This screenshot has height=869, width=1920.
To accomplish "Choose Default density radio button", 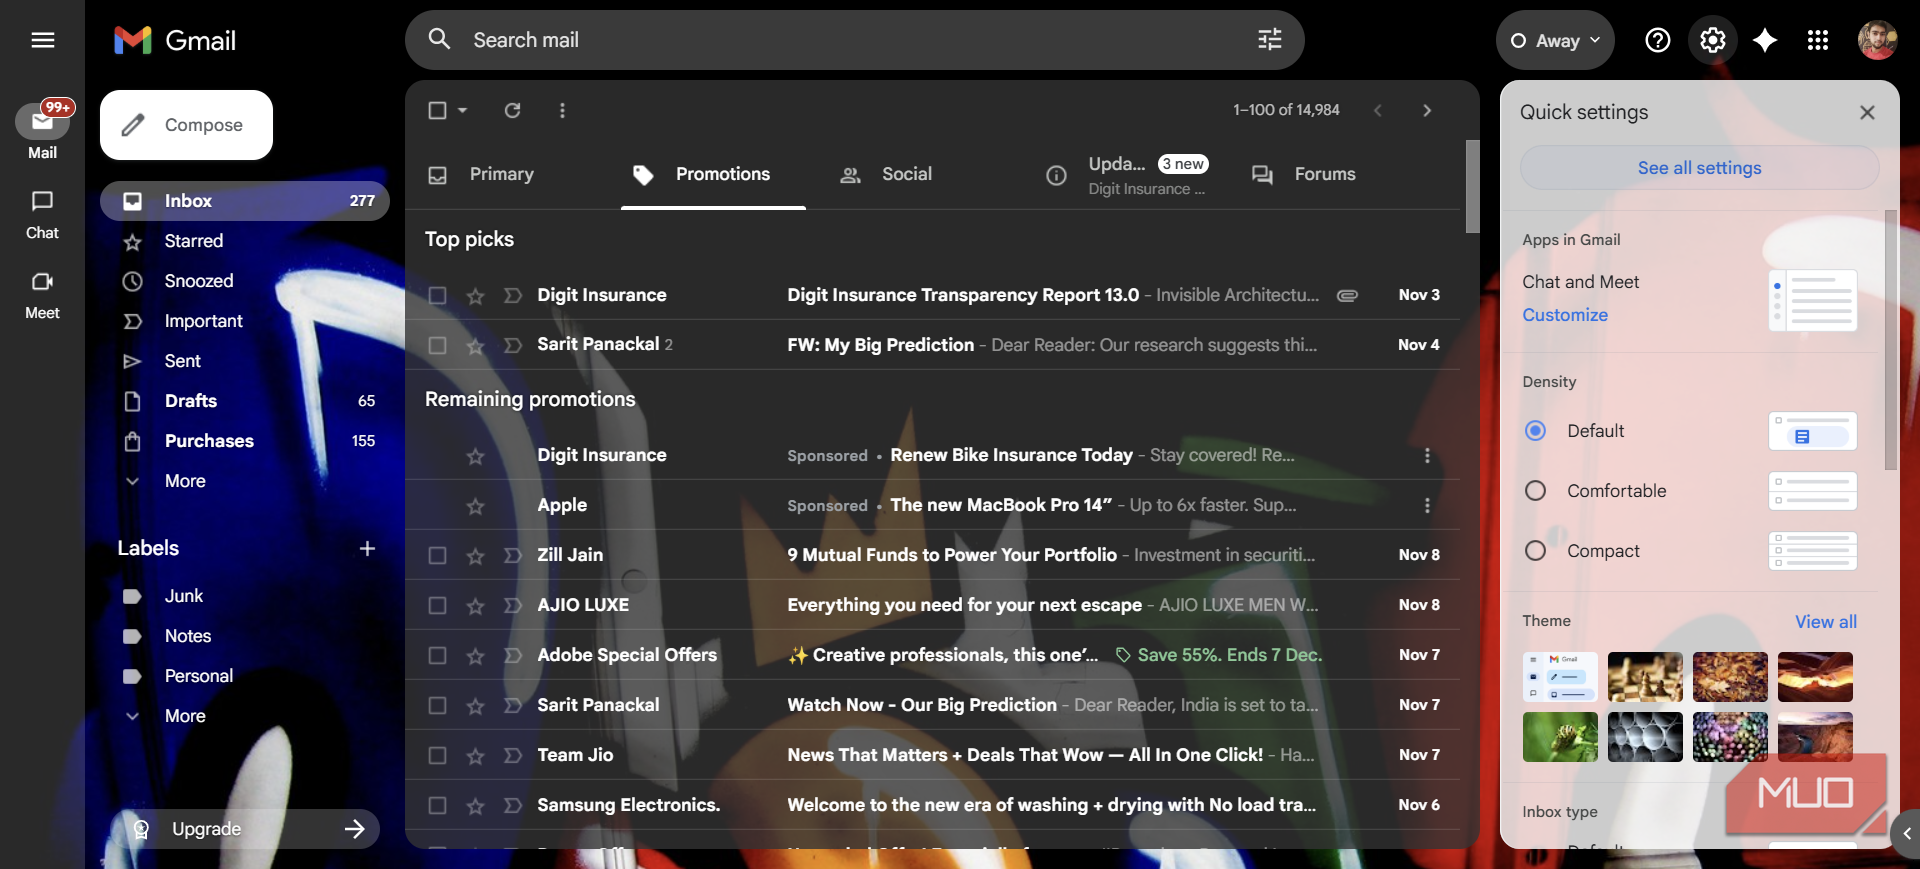I will tap(1535, 431).
